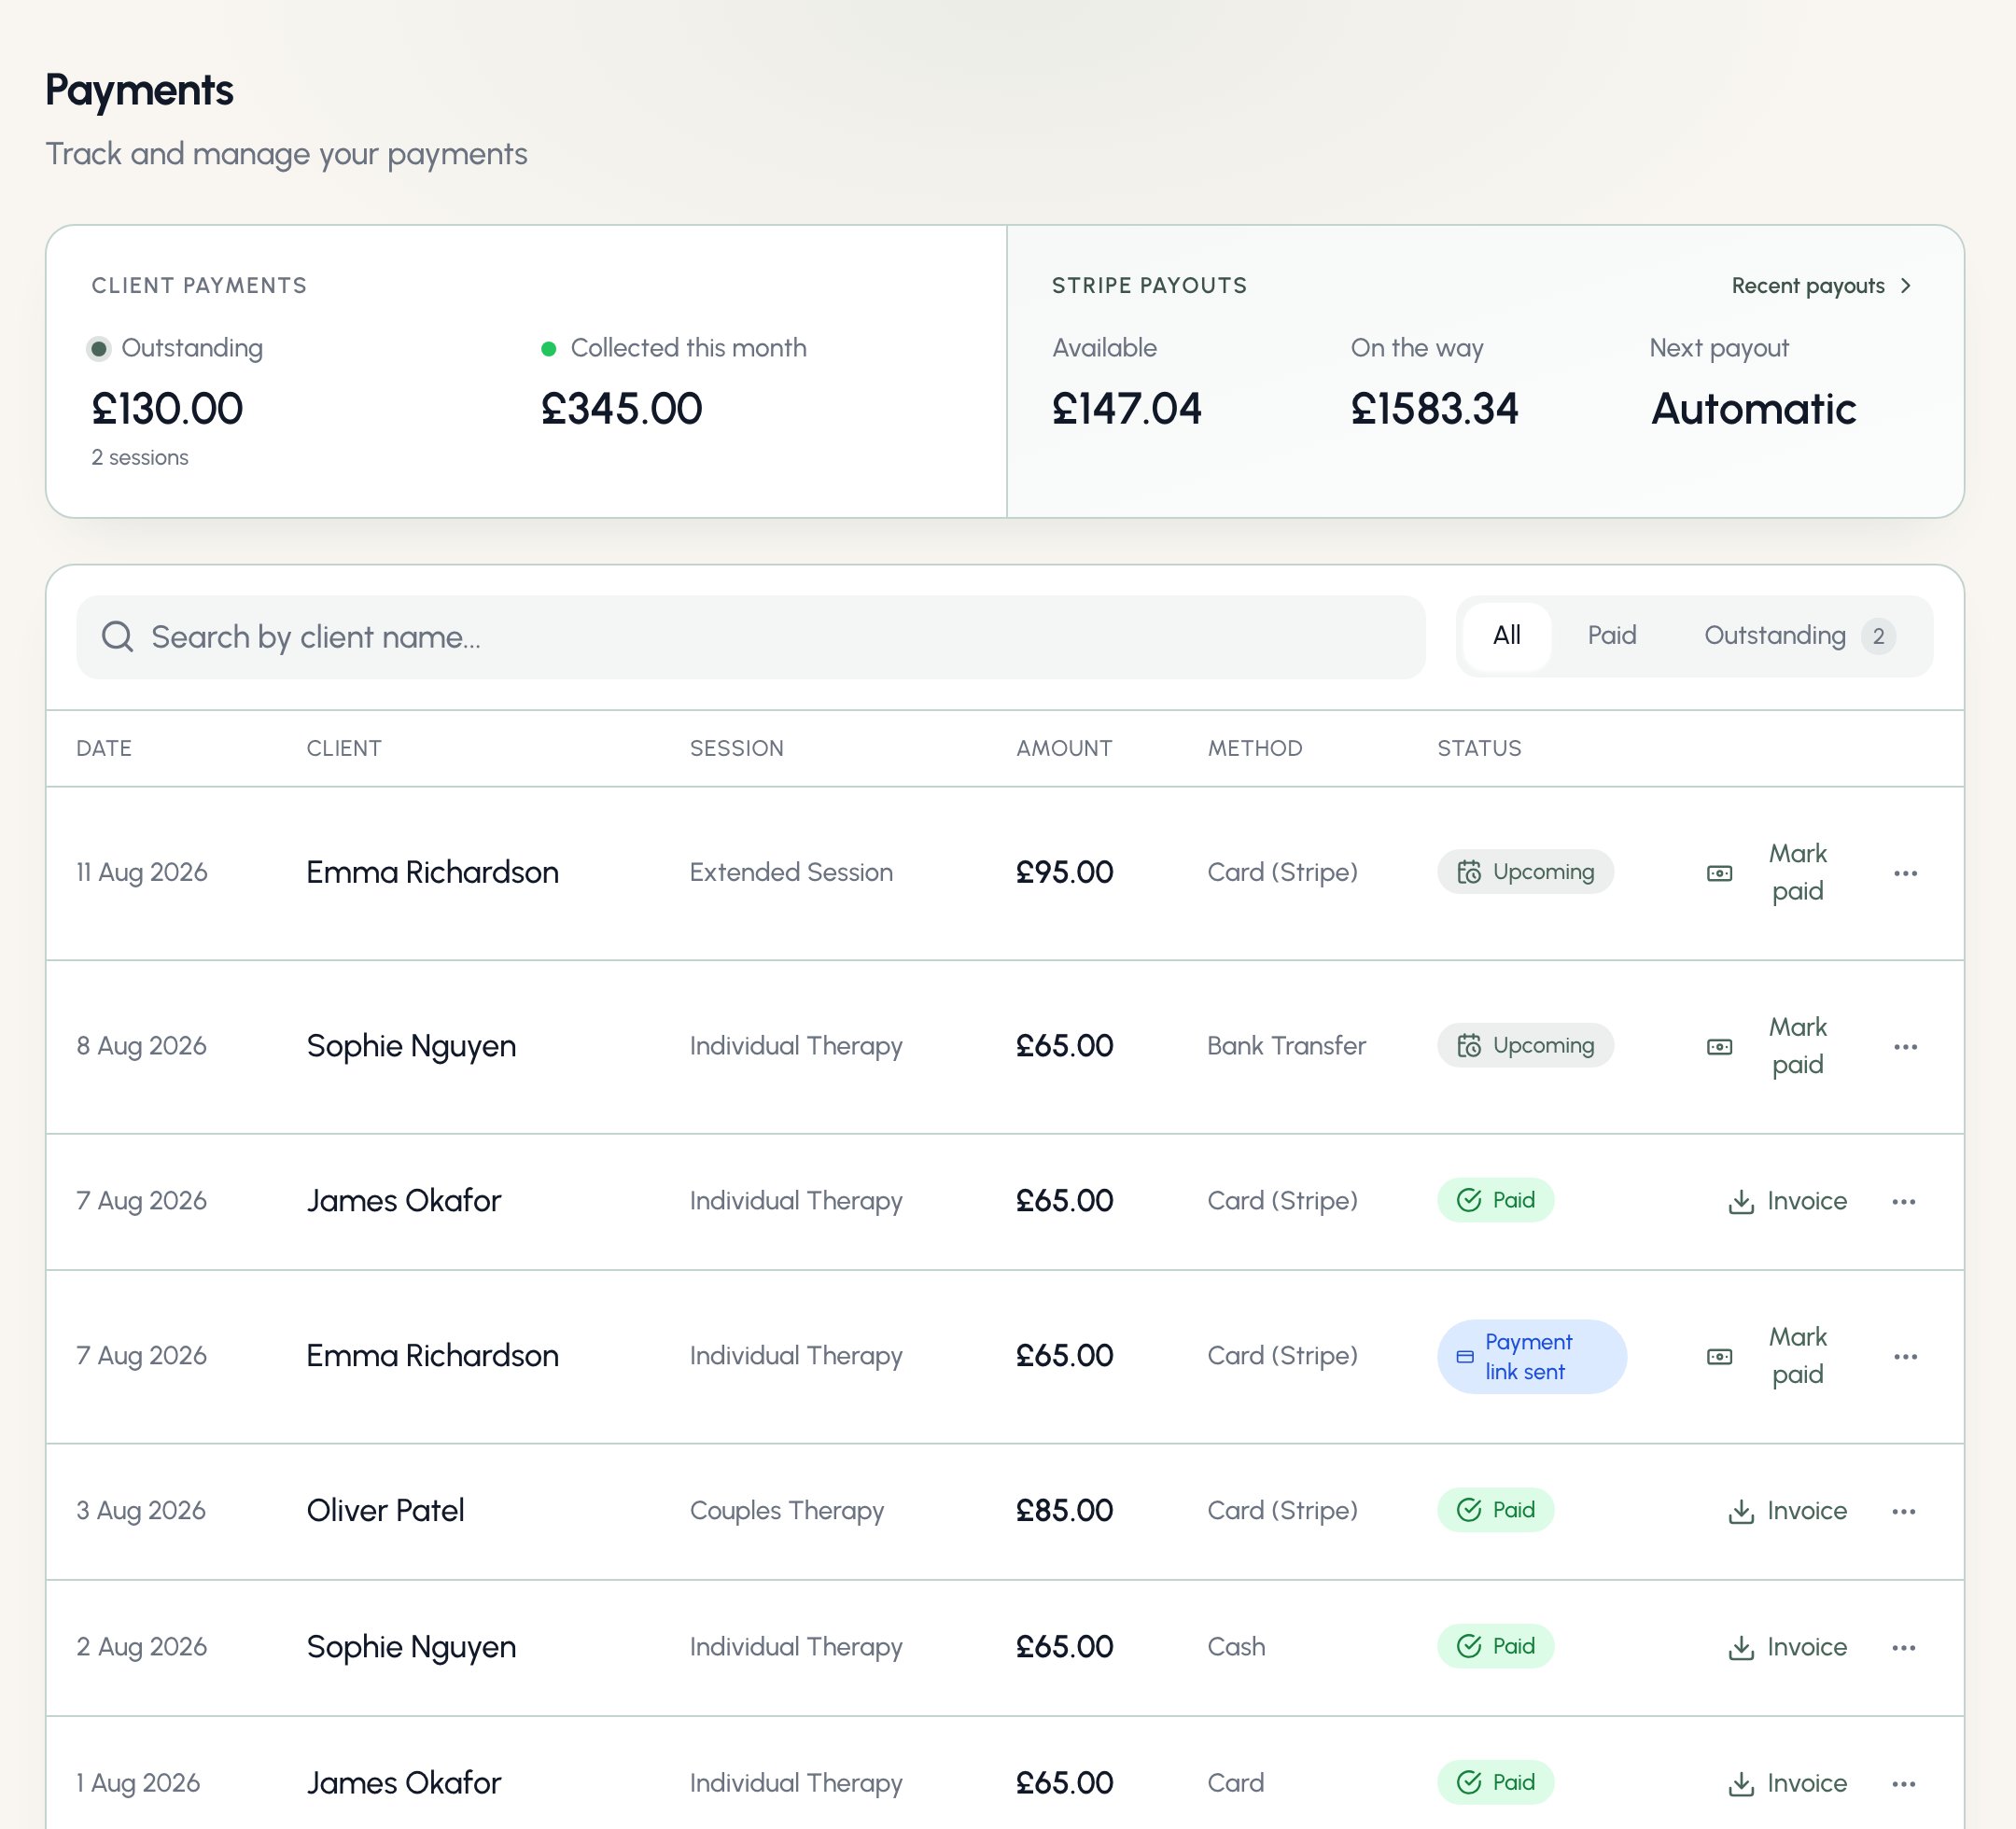Click the 2 sessions label
This screenshot has width=2016, height=1829.
pyautogui.click(x=140, y=457)
